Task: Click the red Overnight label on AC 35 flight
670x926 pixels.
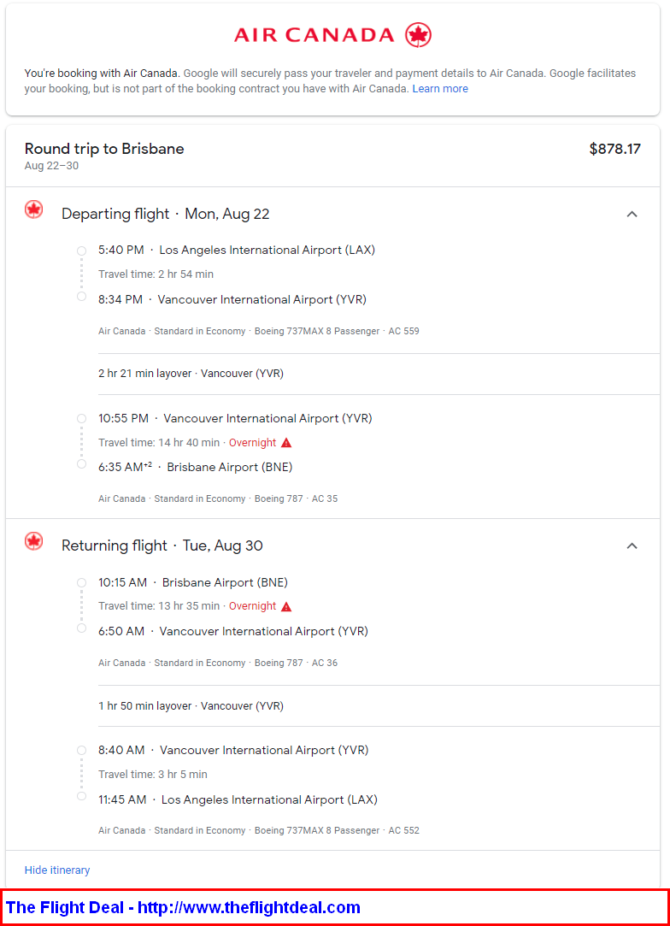Action: pos(253,442)
